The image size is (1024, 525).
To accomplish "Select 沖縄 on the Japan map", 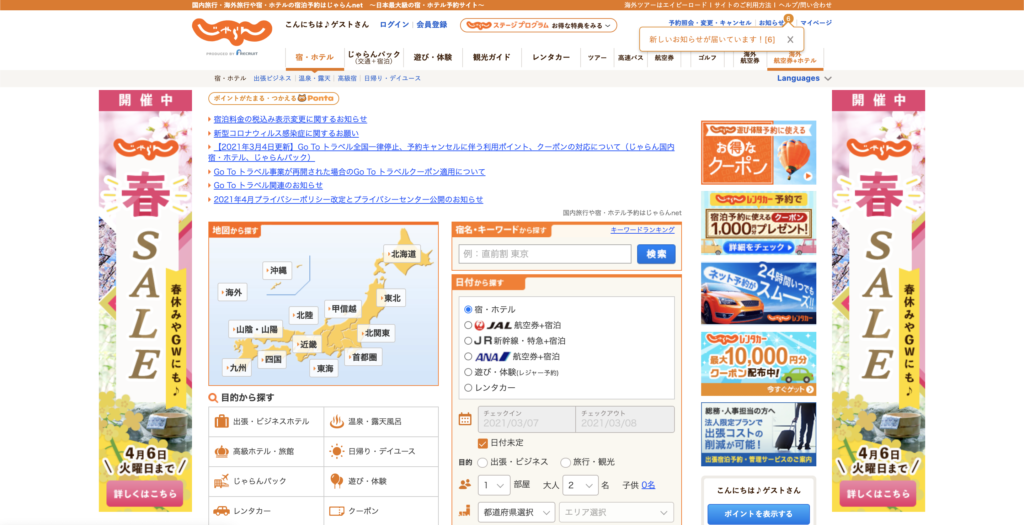I will (277, 270).
